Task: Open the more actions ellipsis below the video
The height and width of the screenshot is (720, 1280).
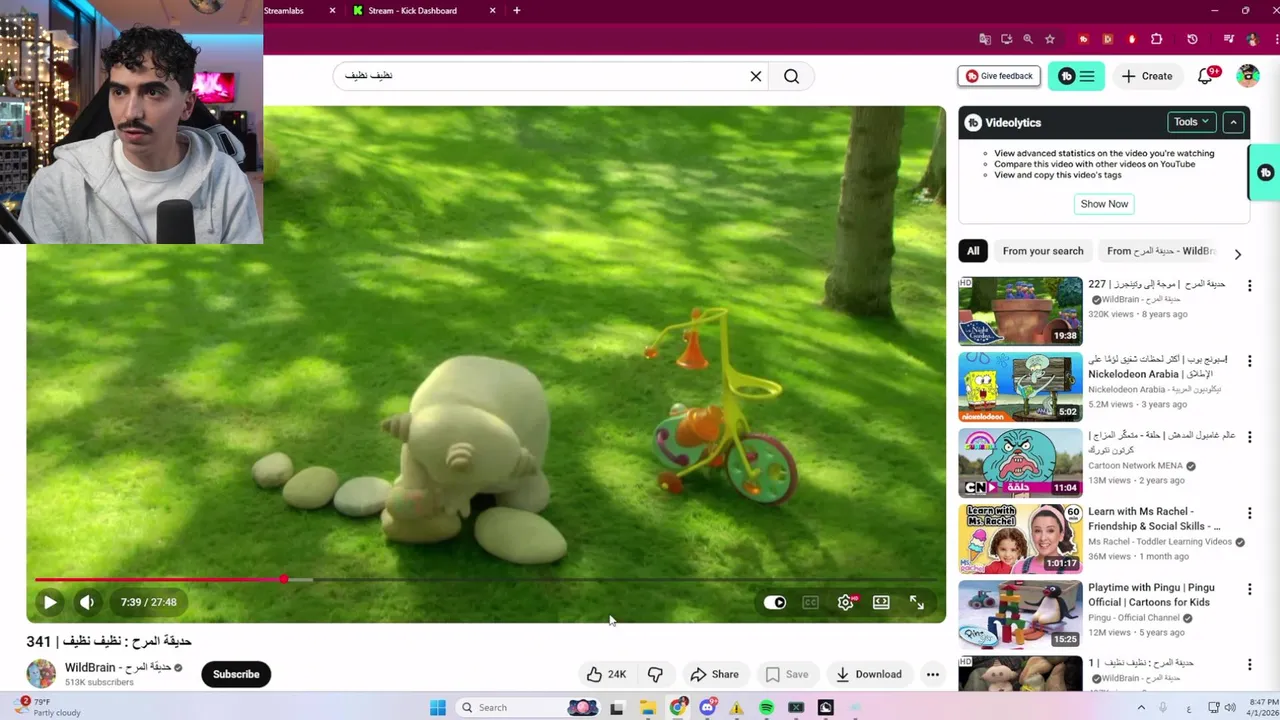Action: (933, 674)
